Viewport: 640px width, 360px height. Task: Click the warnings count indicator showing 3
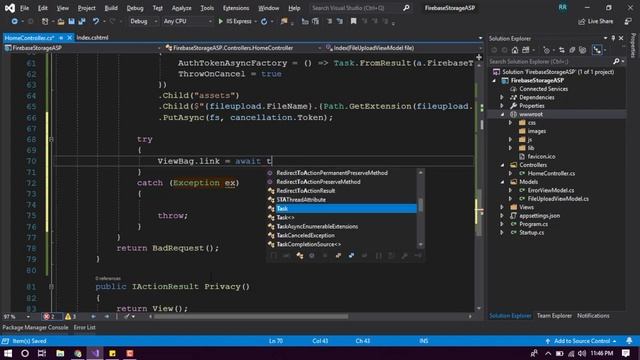click(71, 316)
